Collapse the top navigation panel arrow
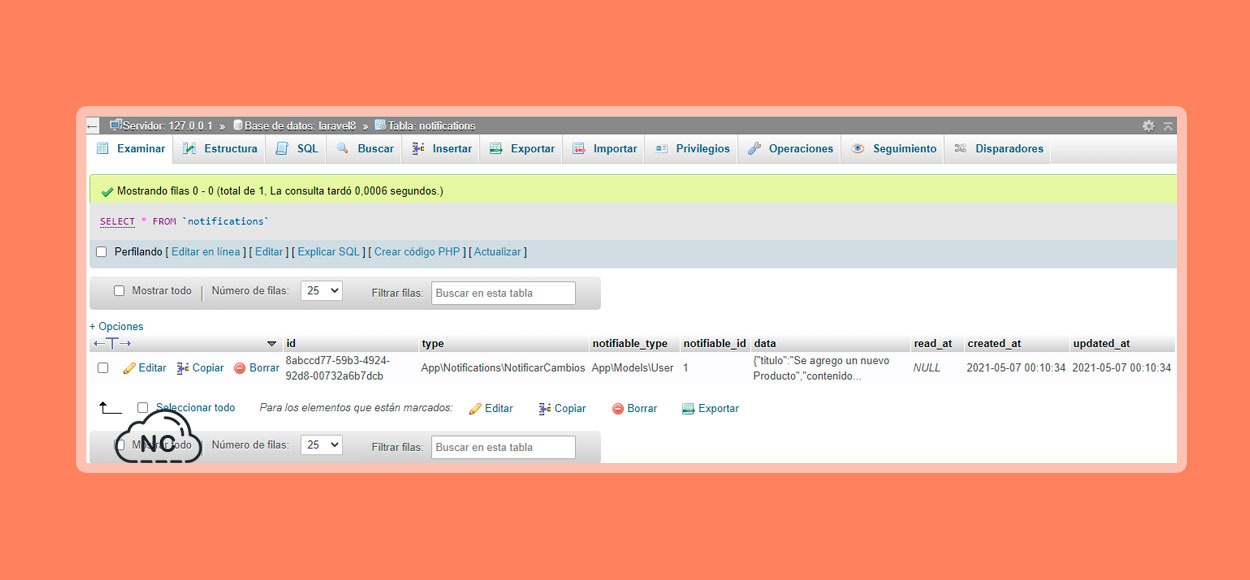1250x580 pixels. 1168,126
